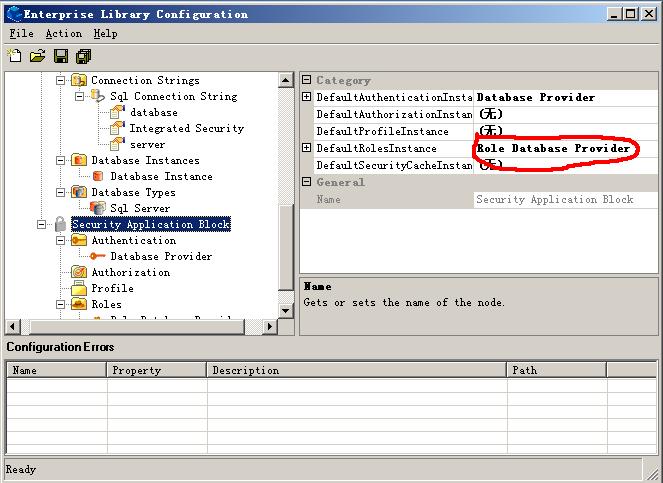The width and height of the screenshot is (663, 483).
Task: Select the Profile tree item
Action: (112, 288)
